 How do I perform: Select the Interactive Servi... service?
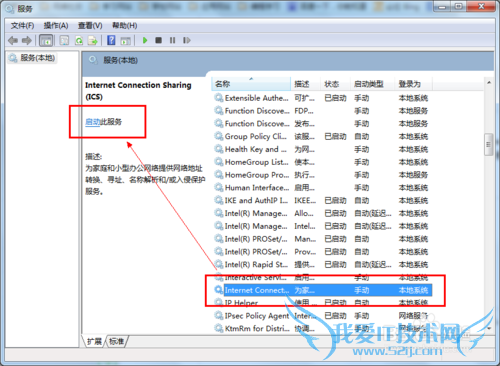pos(322,277)
